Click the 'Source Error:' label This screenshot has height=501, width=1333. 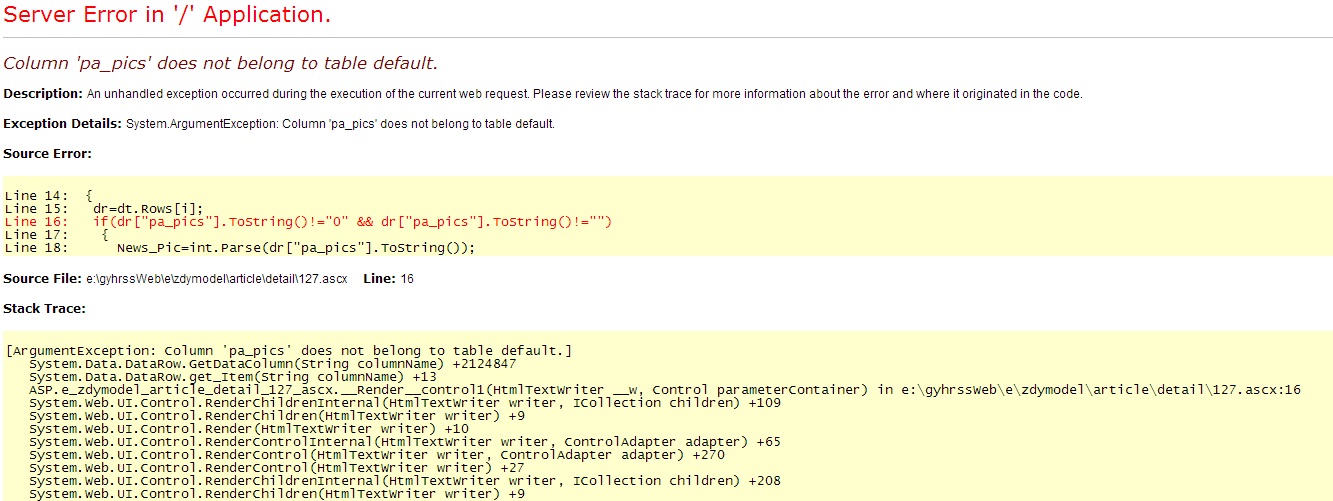tap(47, 154)
